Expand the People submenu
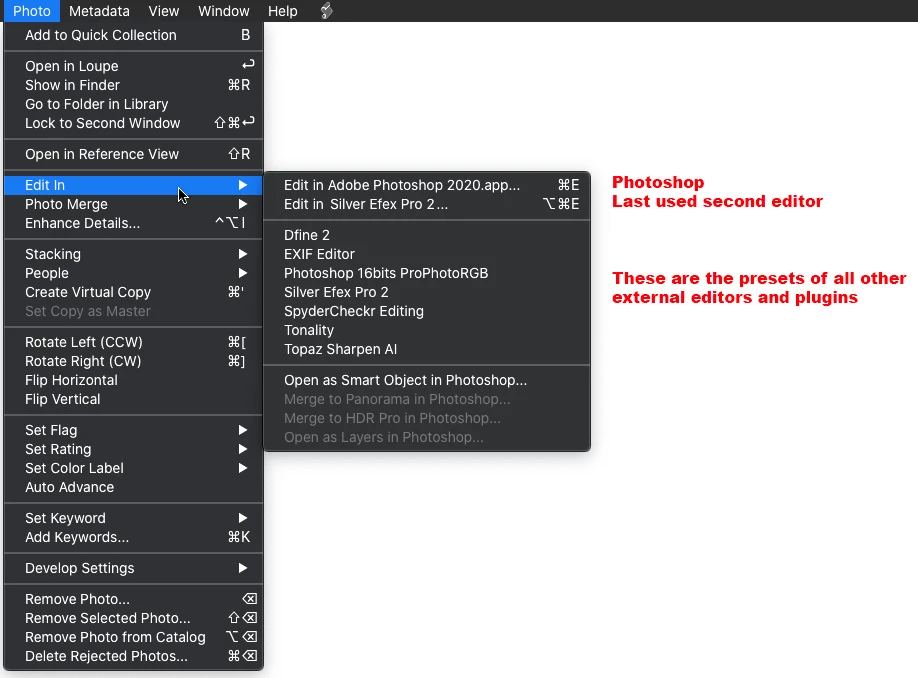The width and height of the screenshot is (918, 678). click(133, 273)
